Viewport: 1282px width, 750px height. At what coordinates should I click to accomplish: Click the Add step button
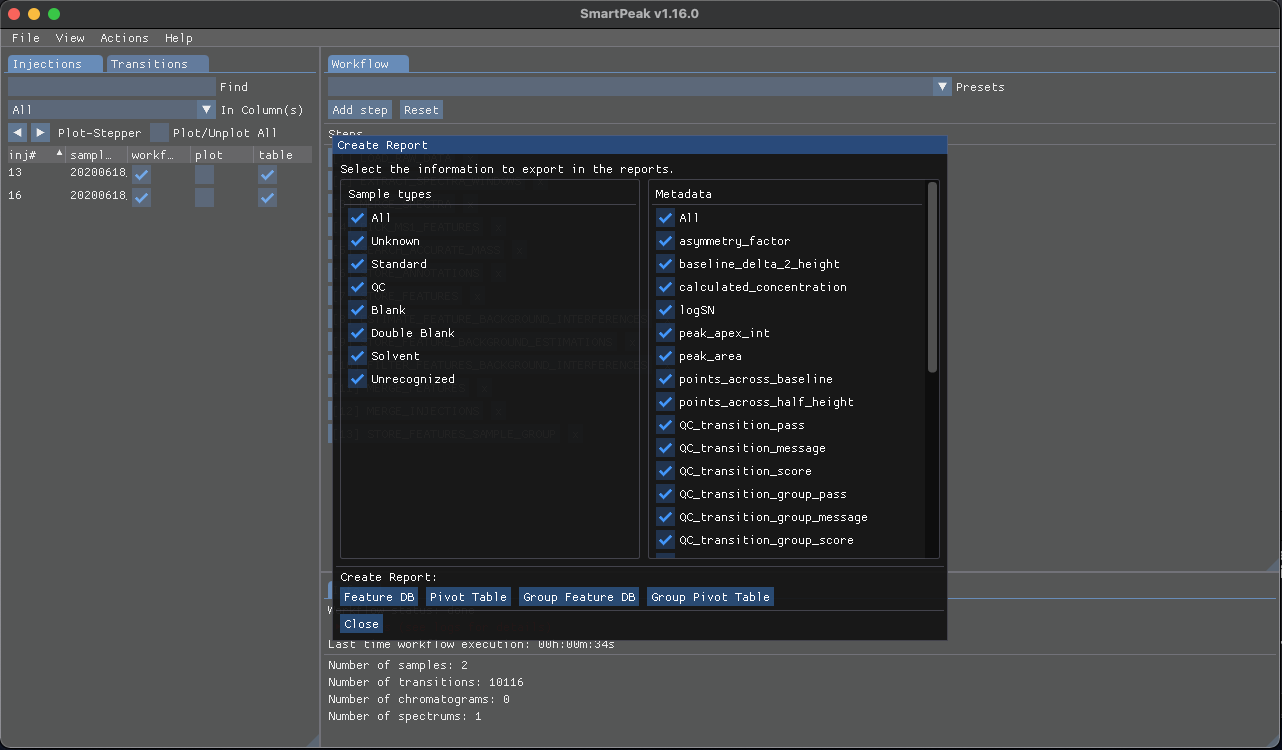pos(360,110)
